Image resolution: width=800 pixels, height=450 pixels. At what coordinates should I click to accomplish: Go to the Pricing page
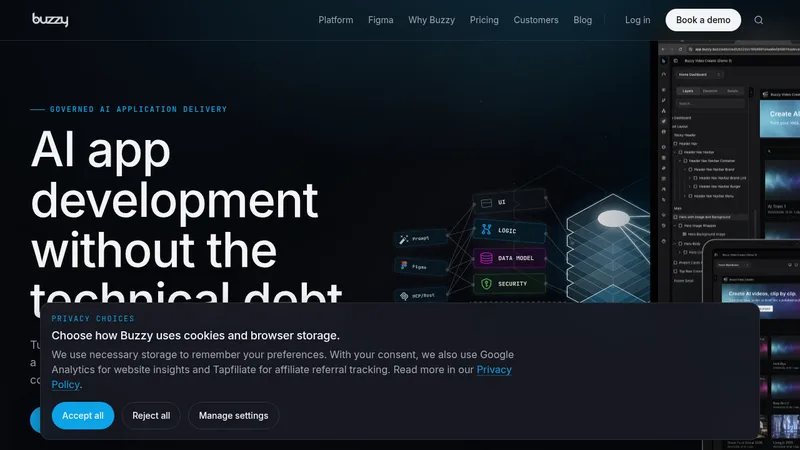pyautogui.click(x=484, y=20)
